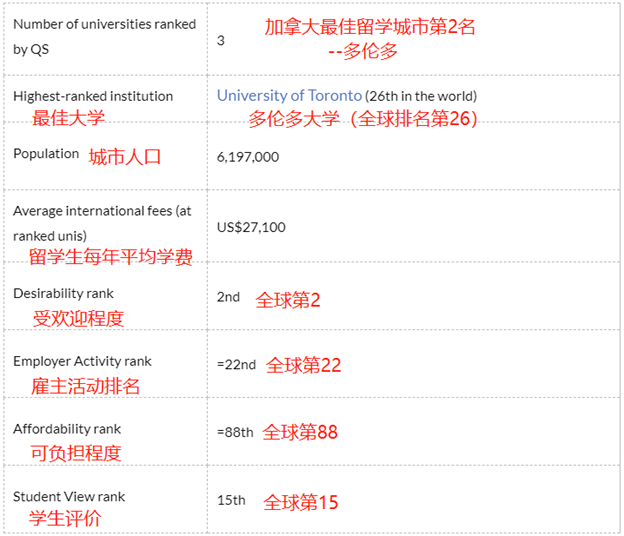Select the 'Affordability rank' label
This screenshot has width=624, height=536.
(67, 429)
